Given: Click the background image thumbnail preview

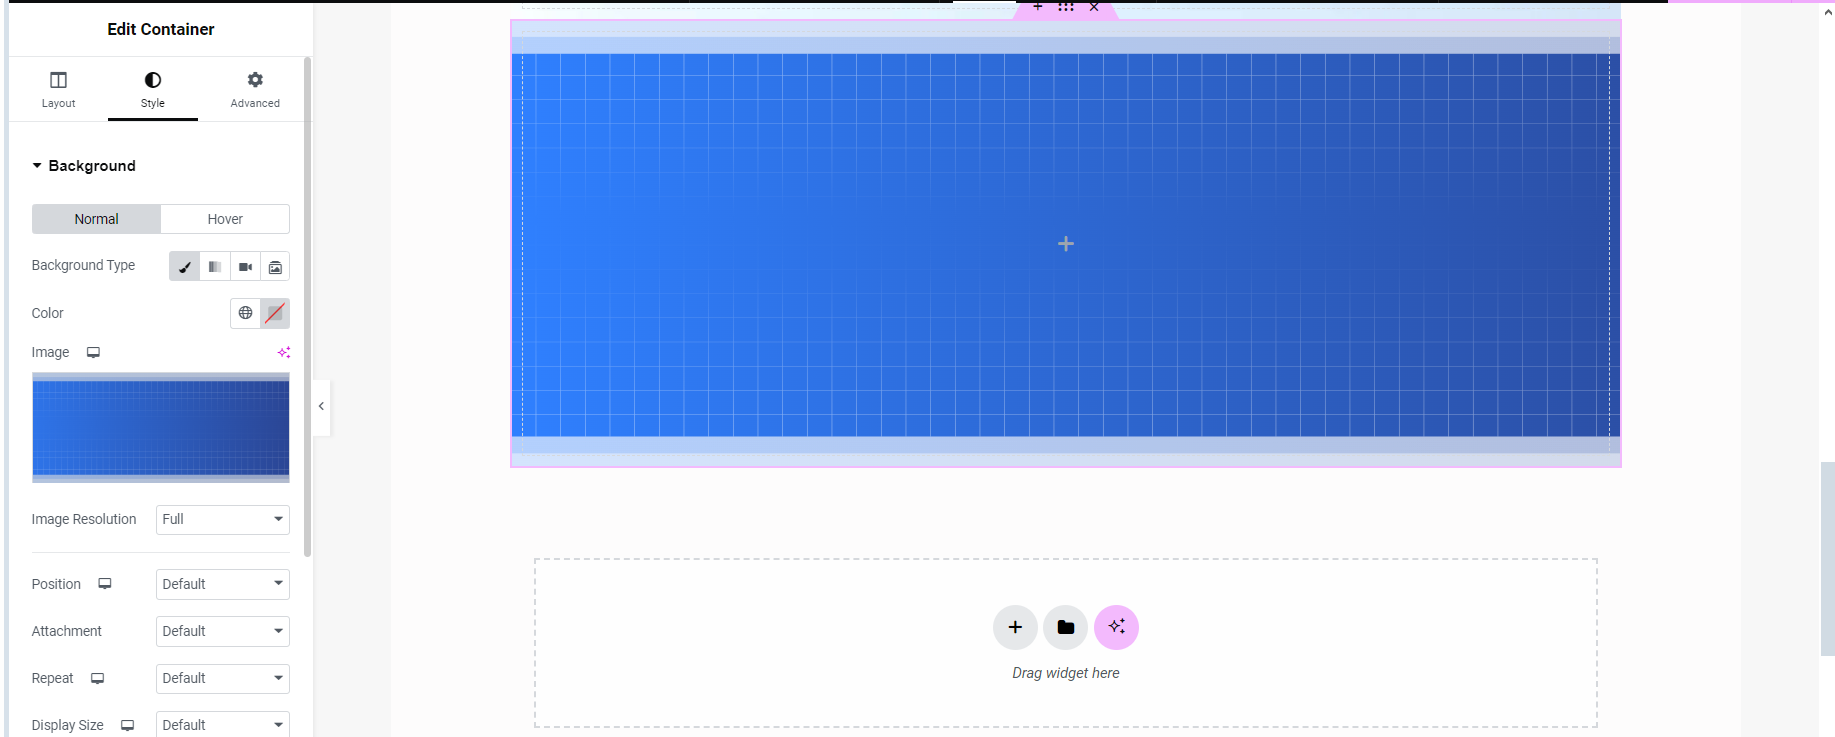Looking at the screenshot, I should tap(161, 428).
